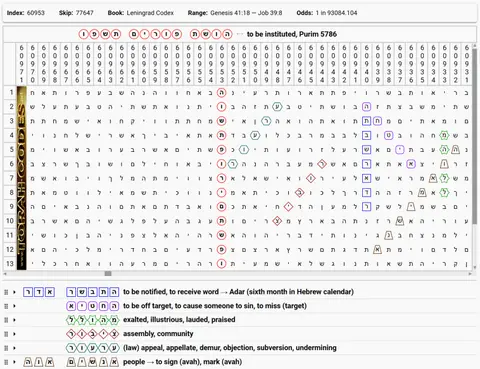The height and width of the screenshot is (369, 480).
Task: Select column header 60953
Action: pyautogui.click(x=222, y=64)
